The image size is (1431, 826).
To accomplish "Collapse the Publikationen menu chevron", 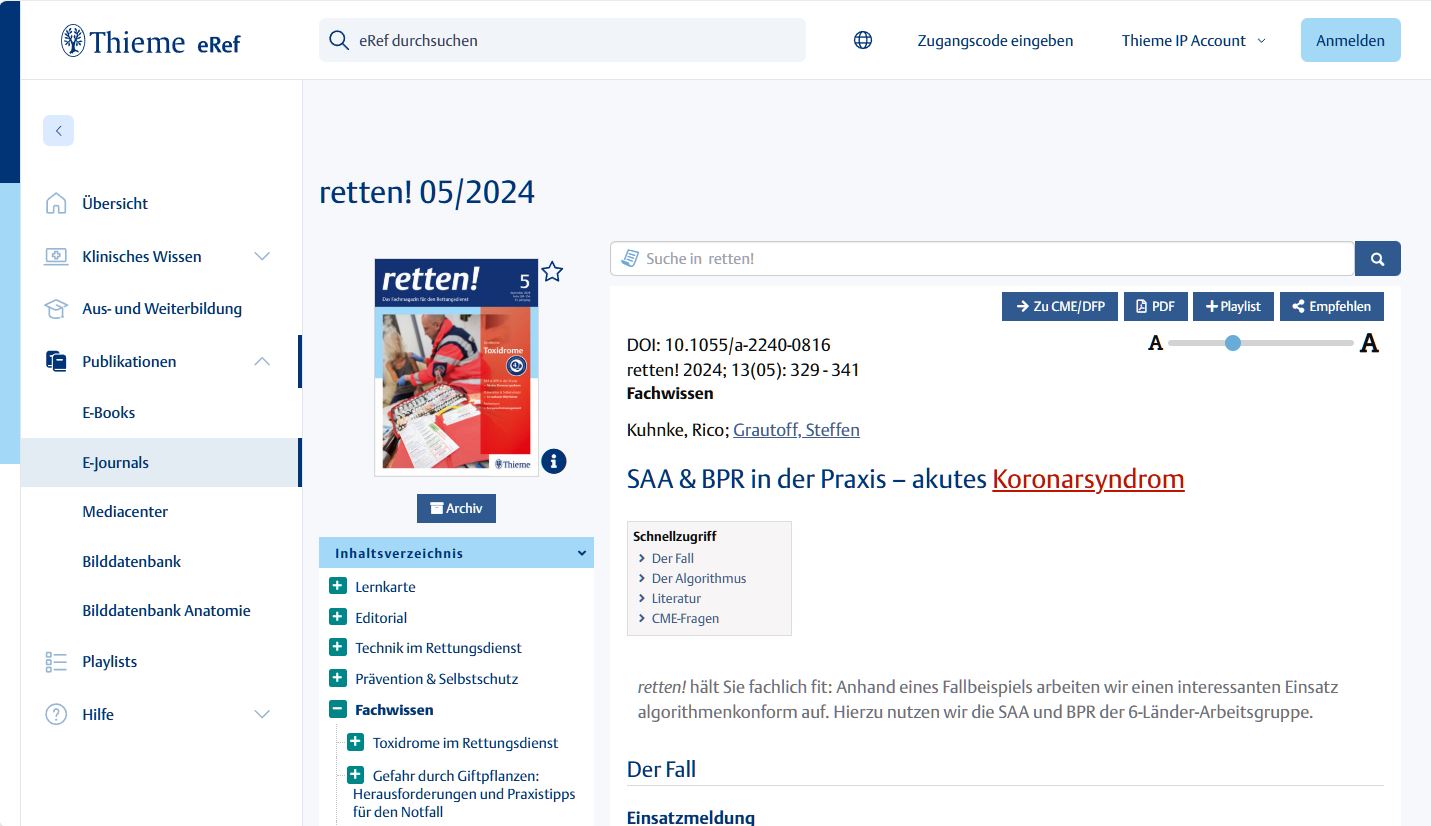I will tap(262, 362).
